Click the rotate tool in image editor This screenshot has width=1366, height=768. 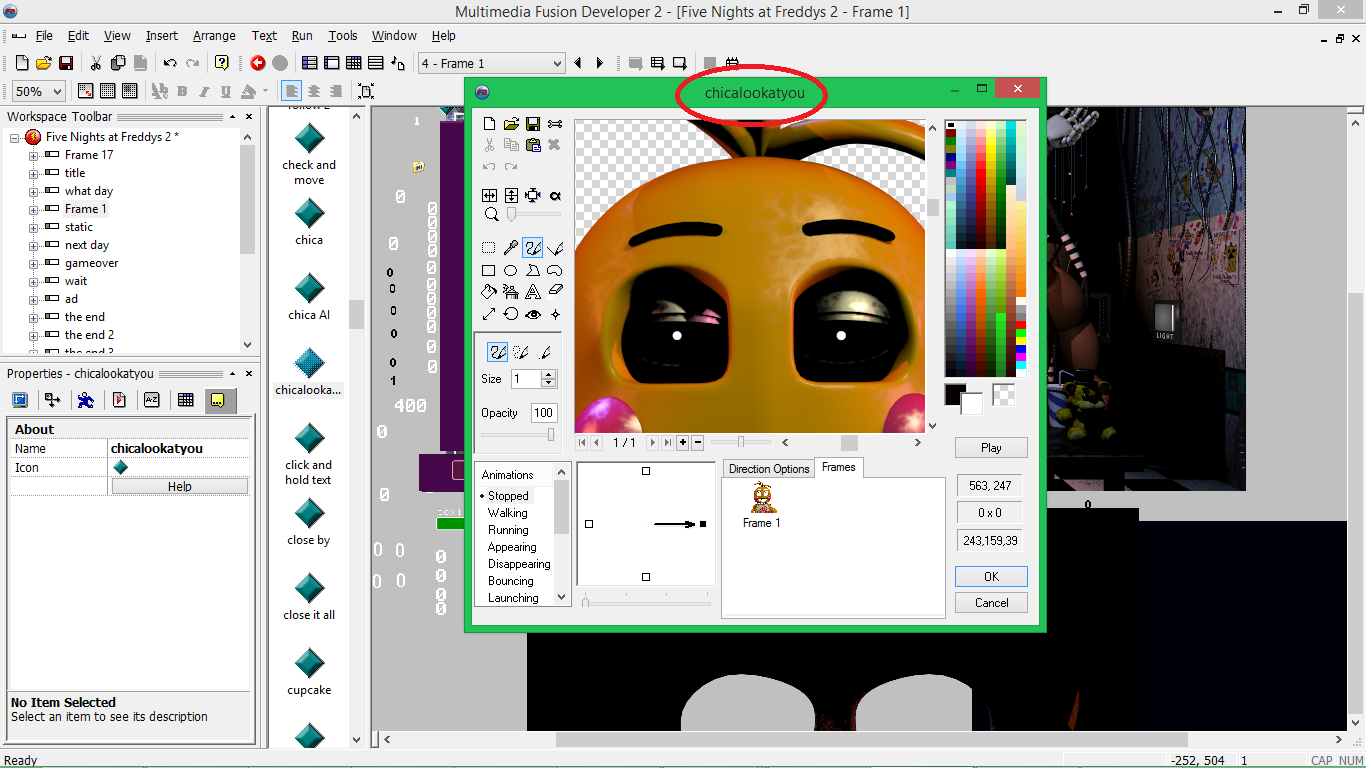[511, 314]
